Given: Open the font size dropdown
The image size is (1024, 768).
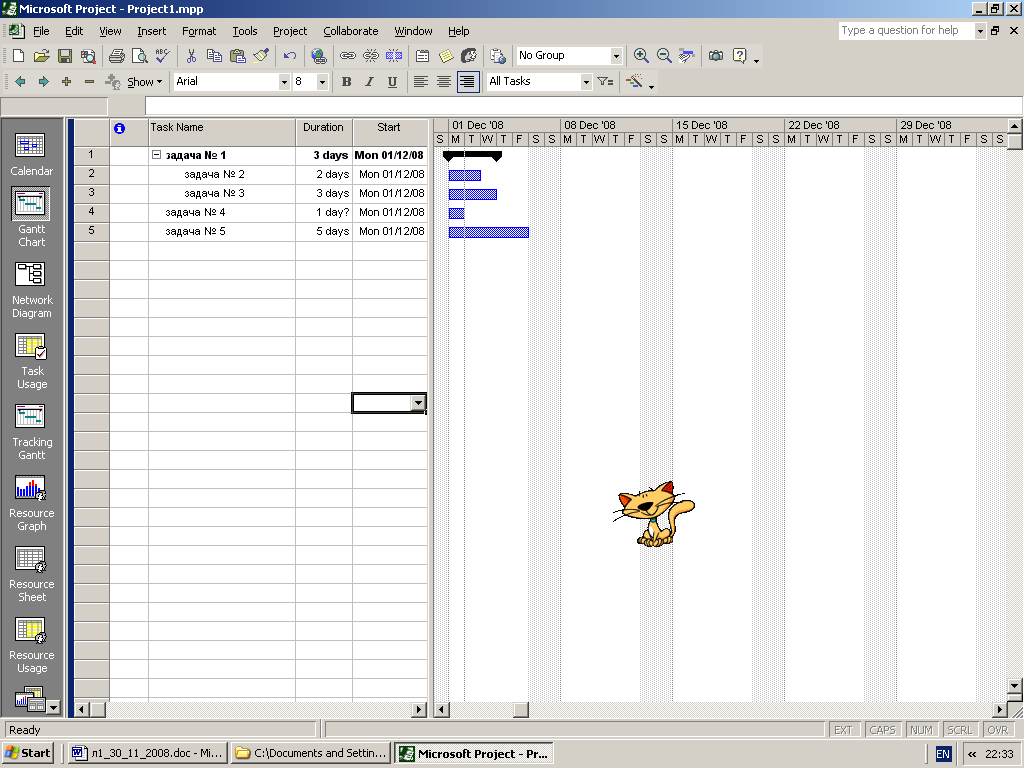Looking at the screenshot, I should 322,82.
